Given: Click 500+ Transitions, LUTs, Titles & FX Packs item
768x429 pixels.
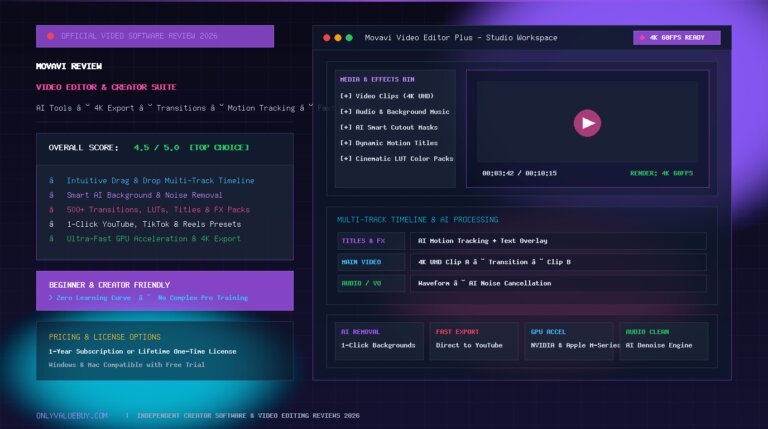Looking at the screenshot, I should [158, 210].
